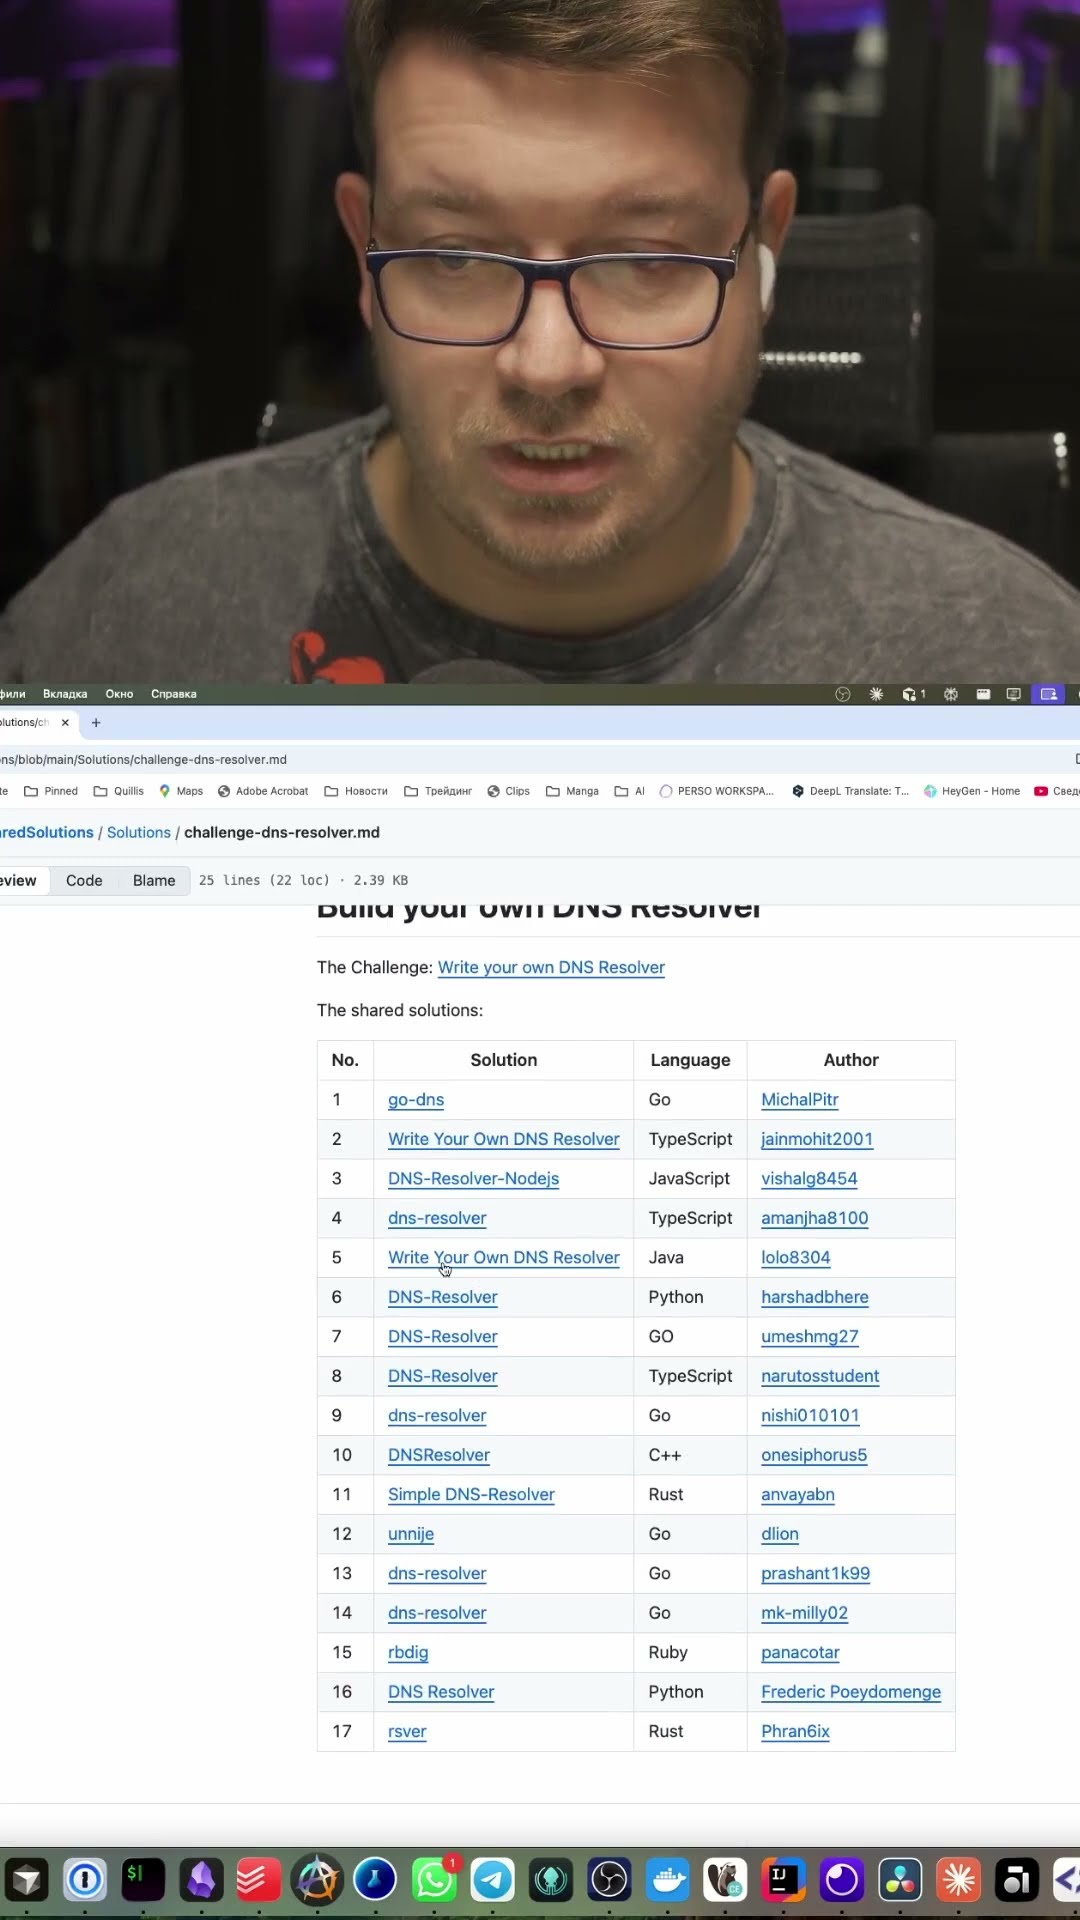Open DNS Resolver solution in row 16
1080x1920 pixels.
tap(441, 1692)
